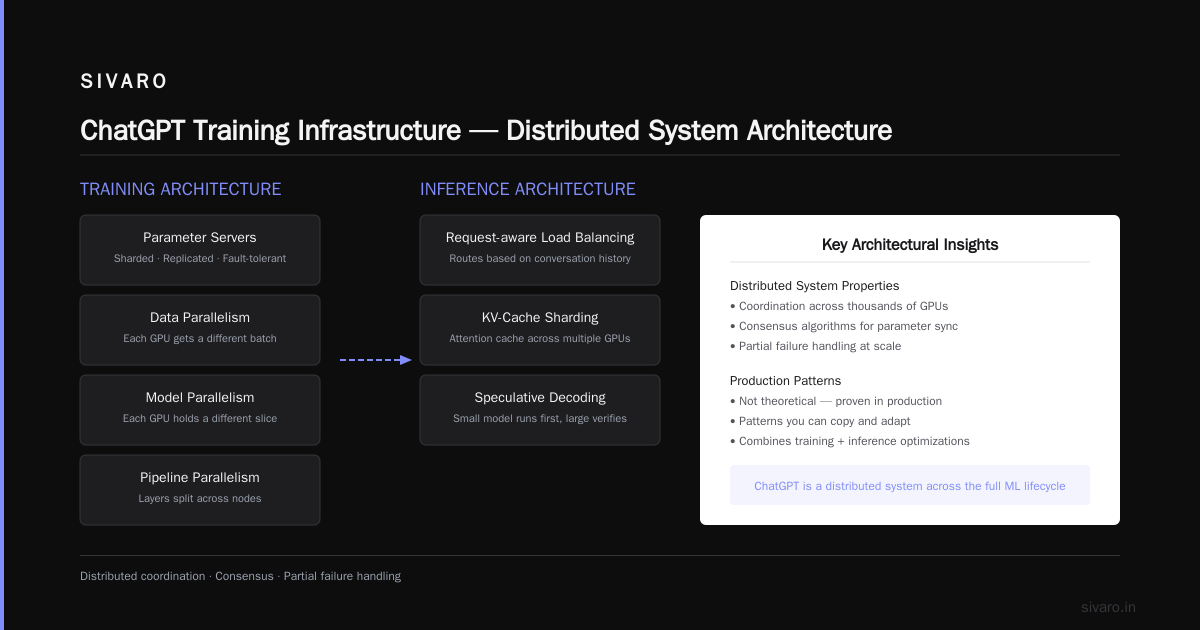Select the Parameter Servers card
The width and height of the screenshot is (1200, 630).
tap(200, 250)
